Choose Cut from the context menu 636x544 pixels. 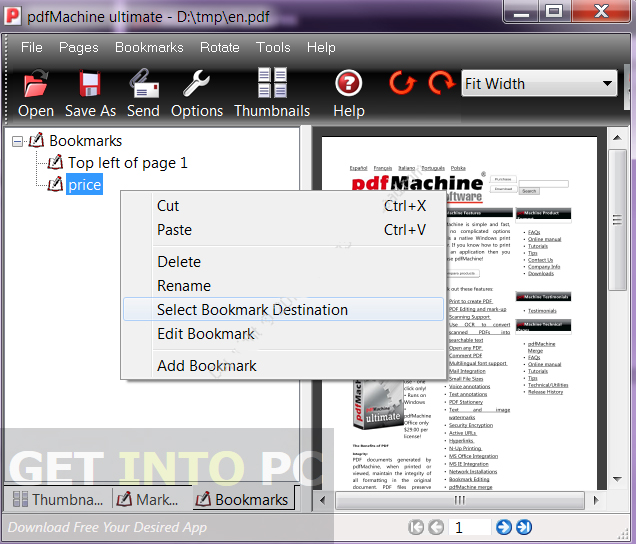pos(283,206)
